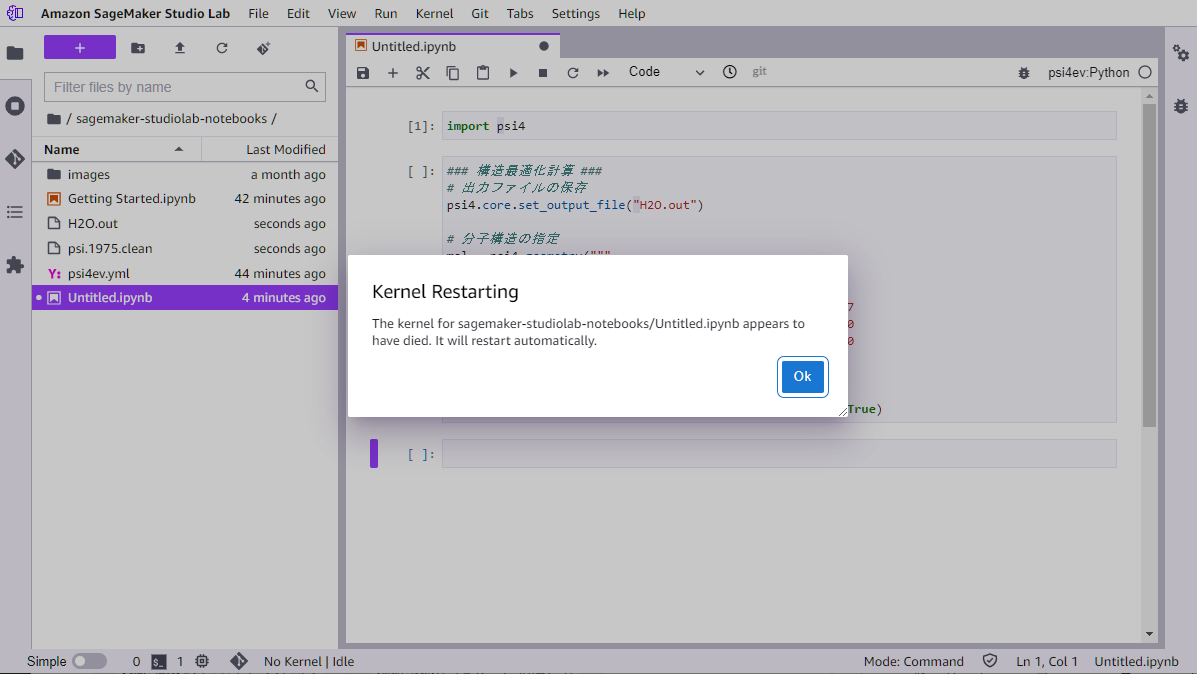The width and height of the screenshot is (1197, 674).
Task: Click the import psi4 code cell
Action: [779, 126]
